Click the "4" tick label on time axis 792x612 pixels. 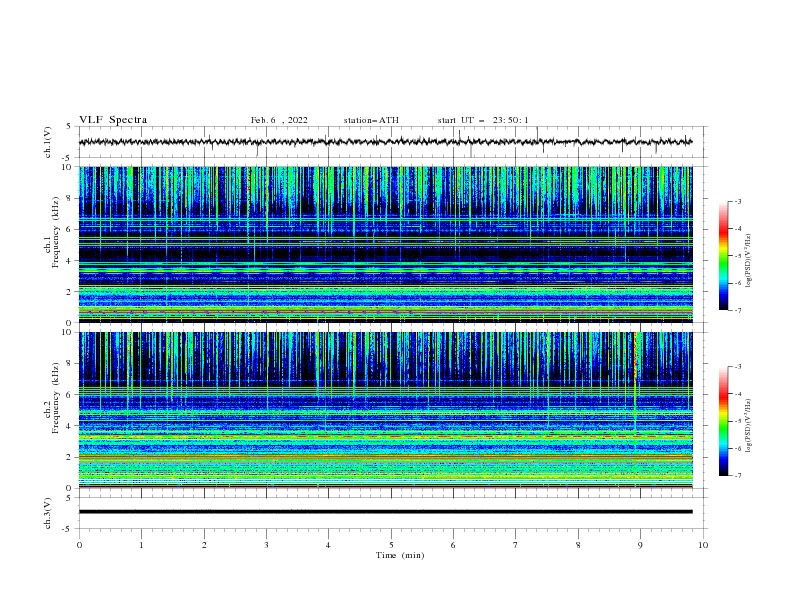pyautogui.click(x=328, y=545)
